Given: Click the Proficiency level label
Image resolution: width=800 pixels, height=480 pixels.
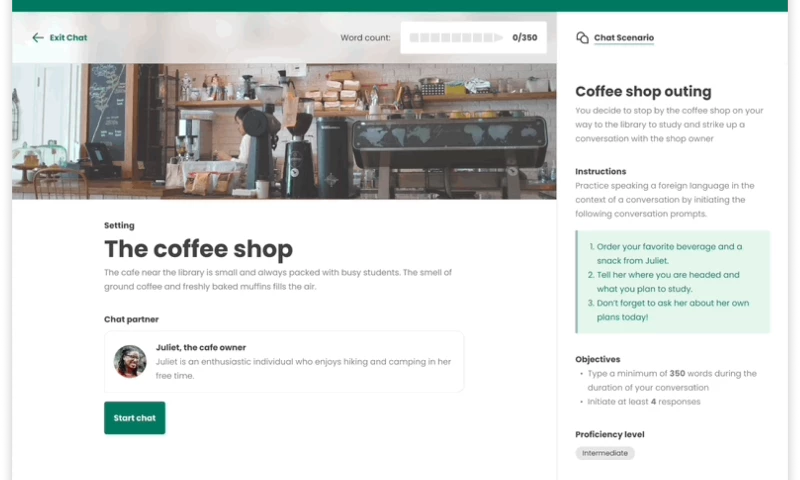Looking at the screenshot, I should pyautogui.click(x=610, y=435).
